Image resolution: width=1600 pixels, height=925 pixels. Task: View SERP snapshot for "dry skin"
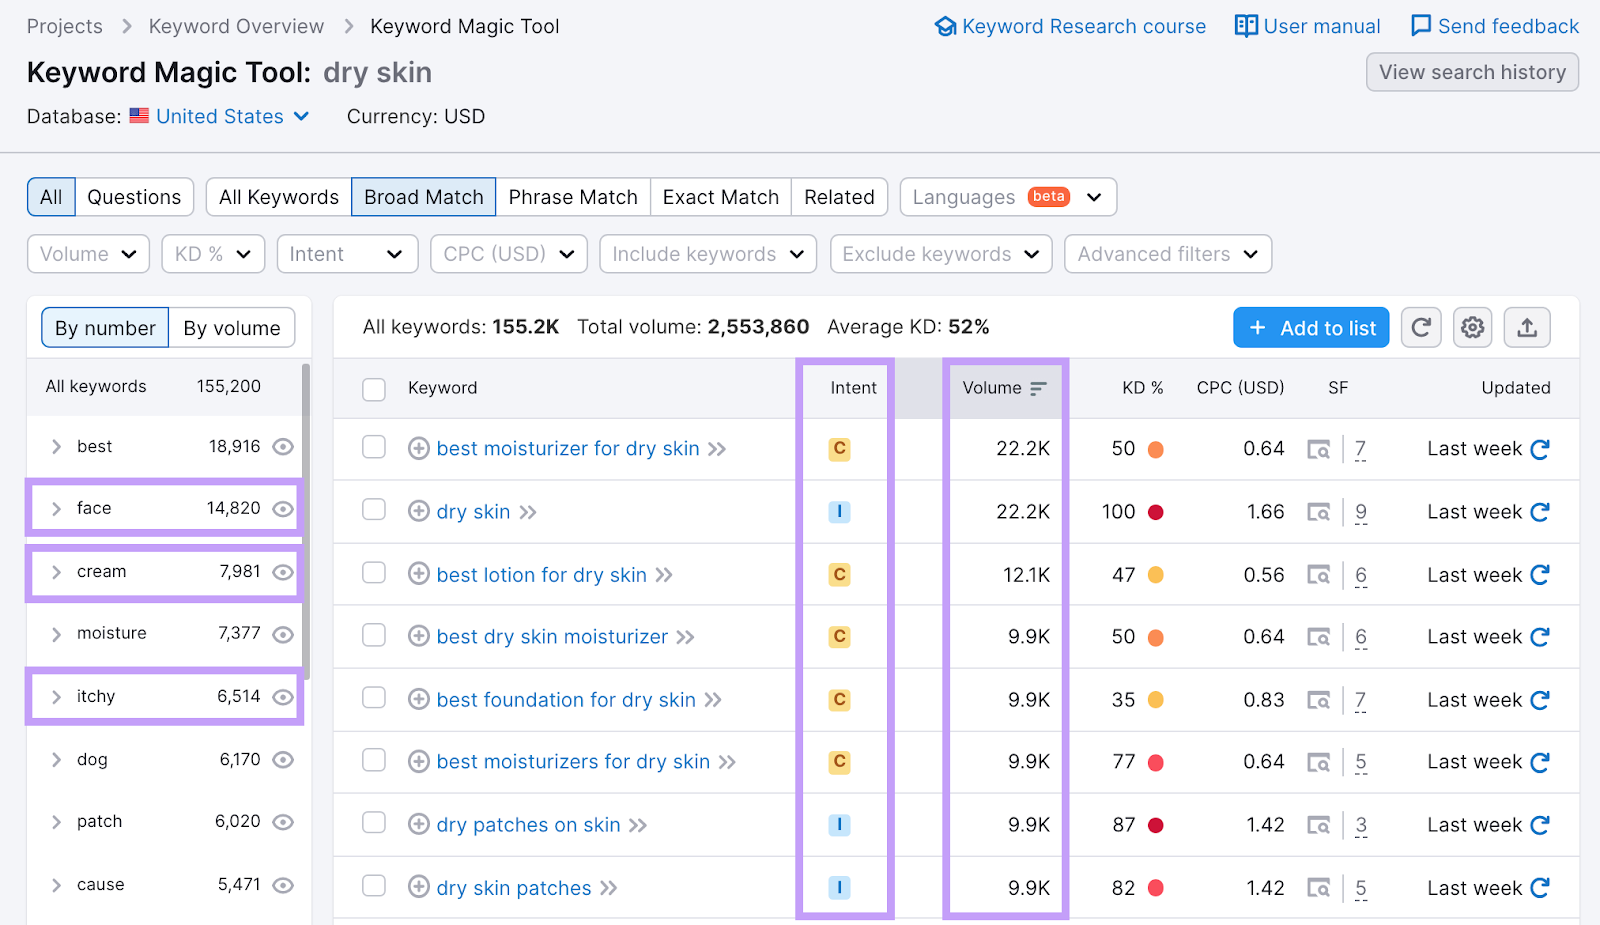click(x=1320, y=511)
